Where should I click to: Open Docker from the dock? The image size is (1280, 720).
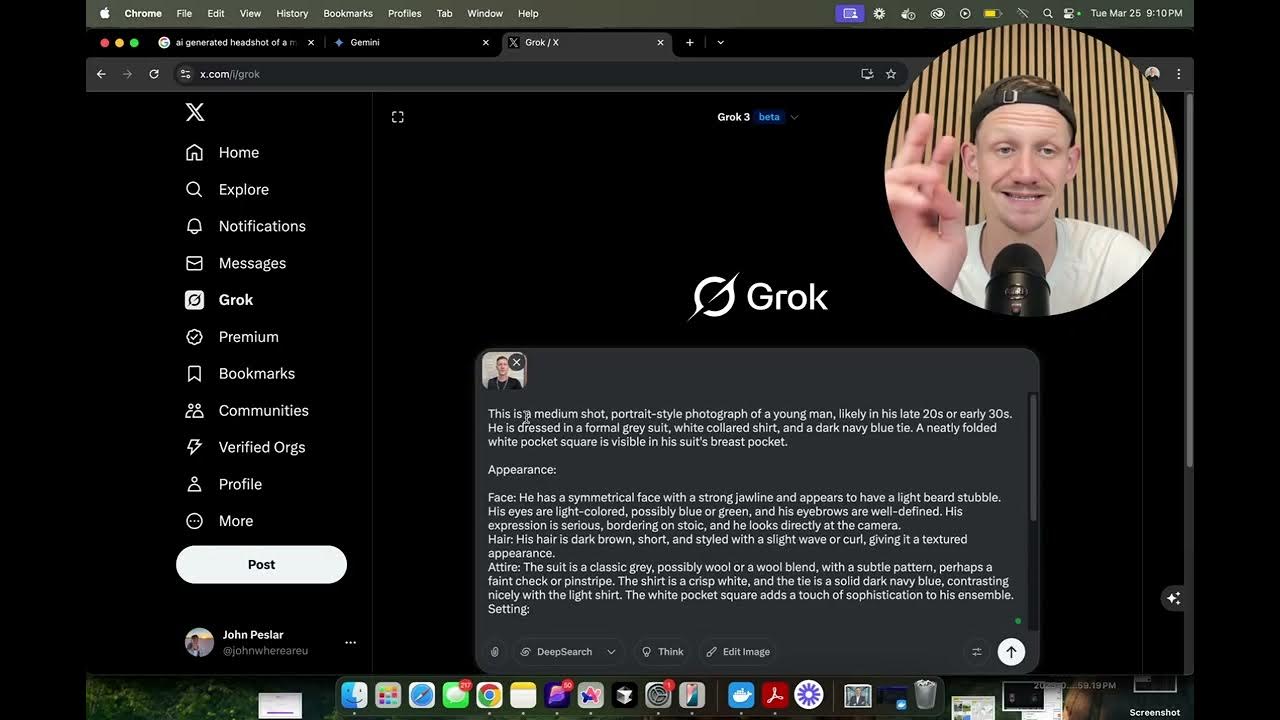point(741,694)
